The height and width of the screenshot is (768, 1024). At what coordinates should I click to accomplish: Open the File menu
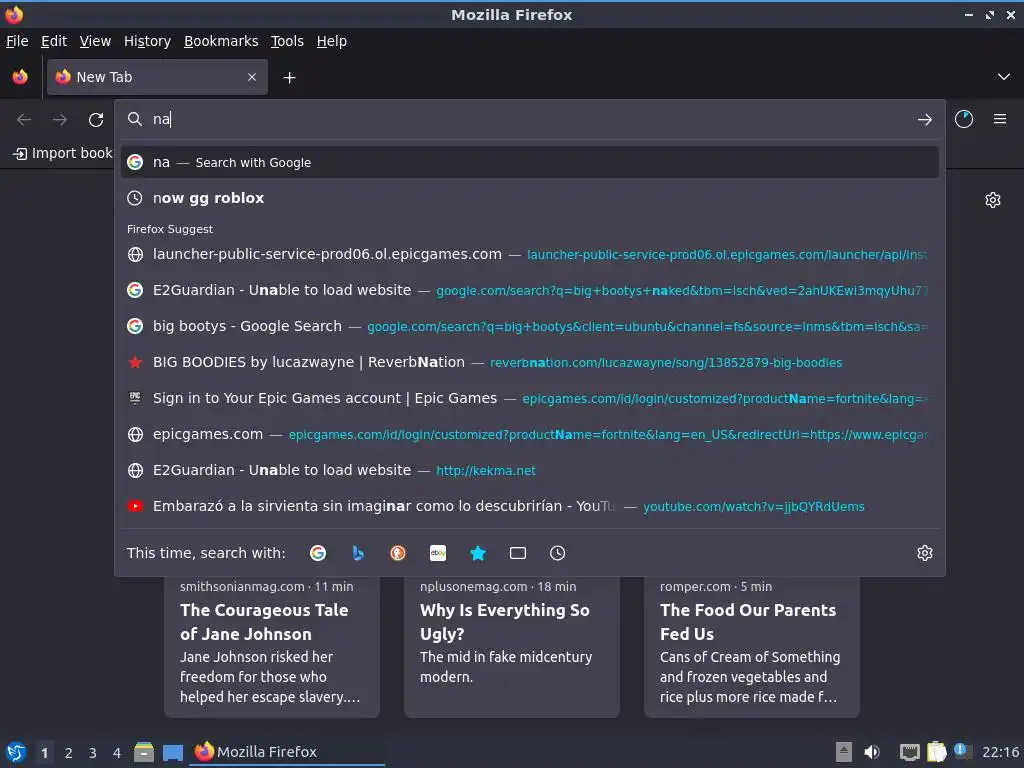17,41
